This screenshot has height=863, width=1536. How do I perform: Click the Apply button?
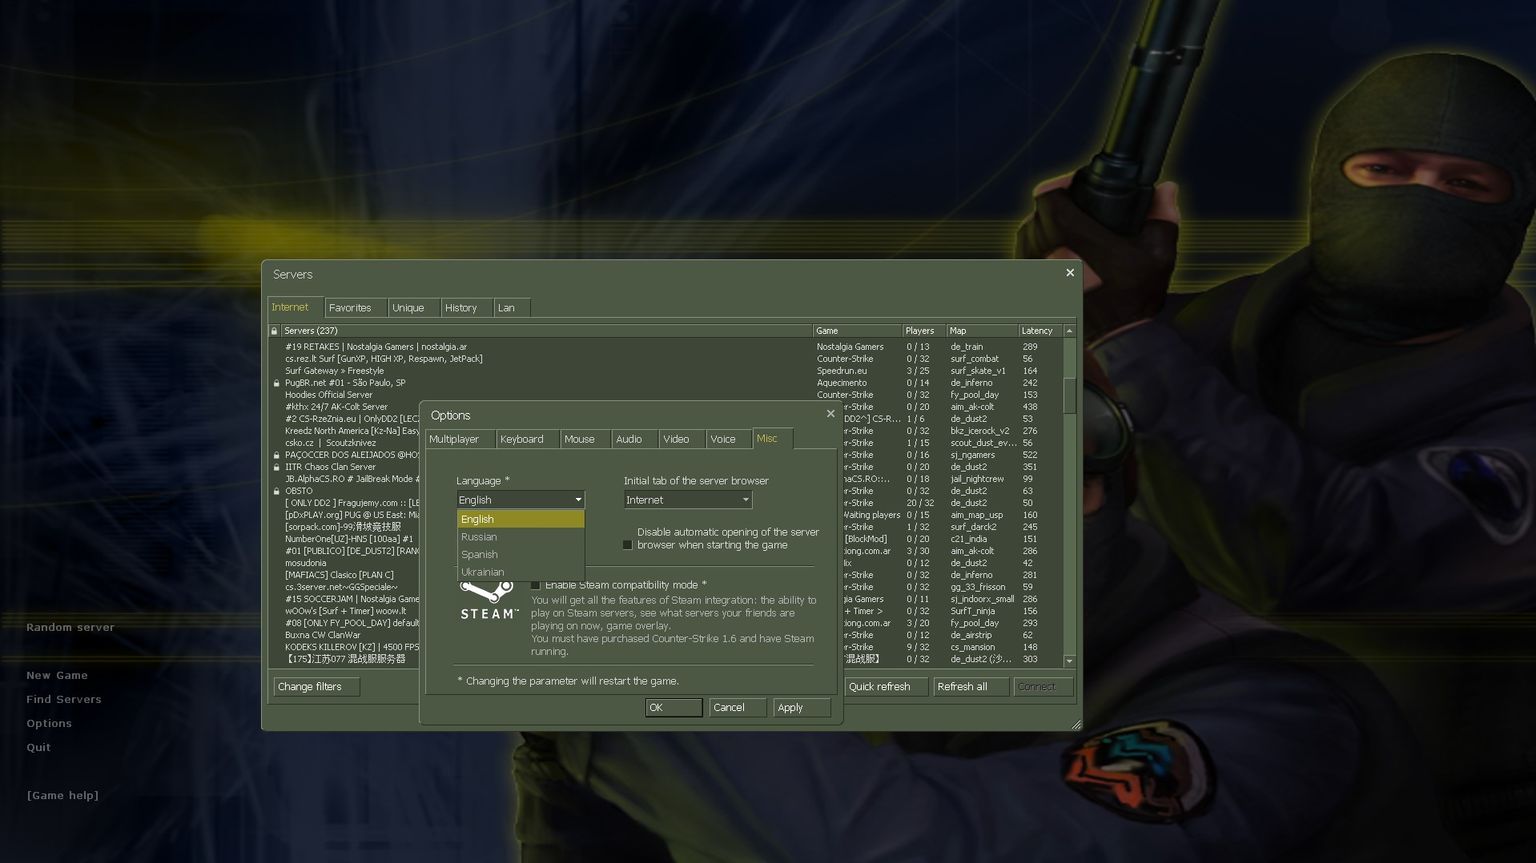(x=800, y=707)
